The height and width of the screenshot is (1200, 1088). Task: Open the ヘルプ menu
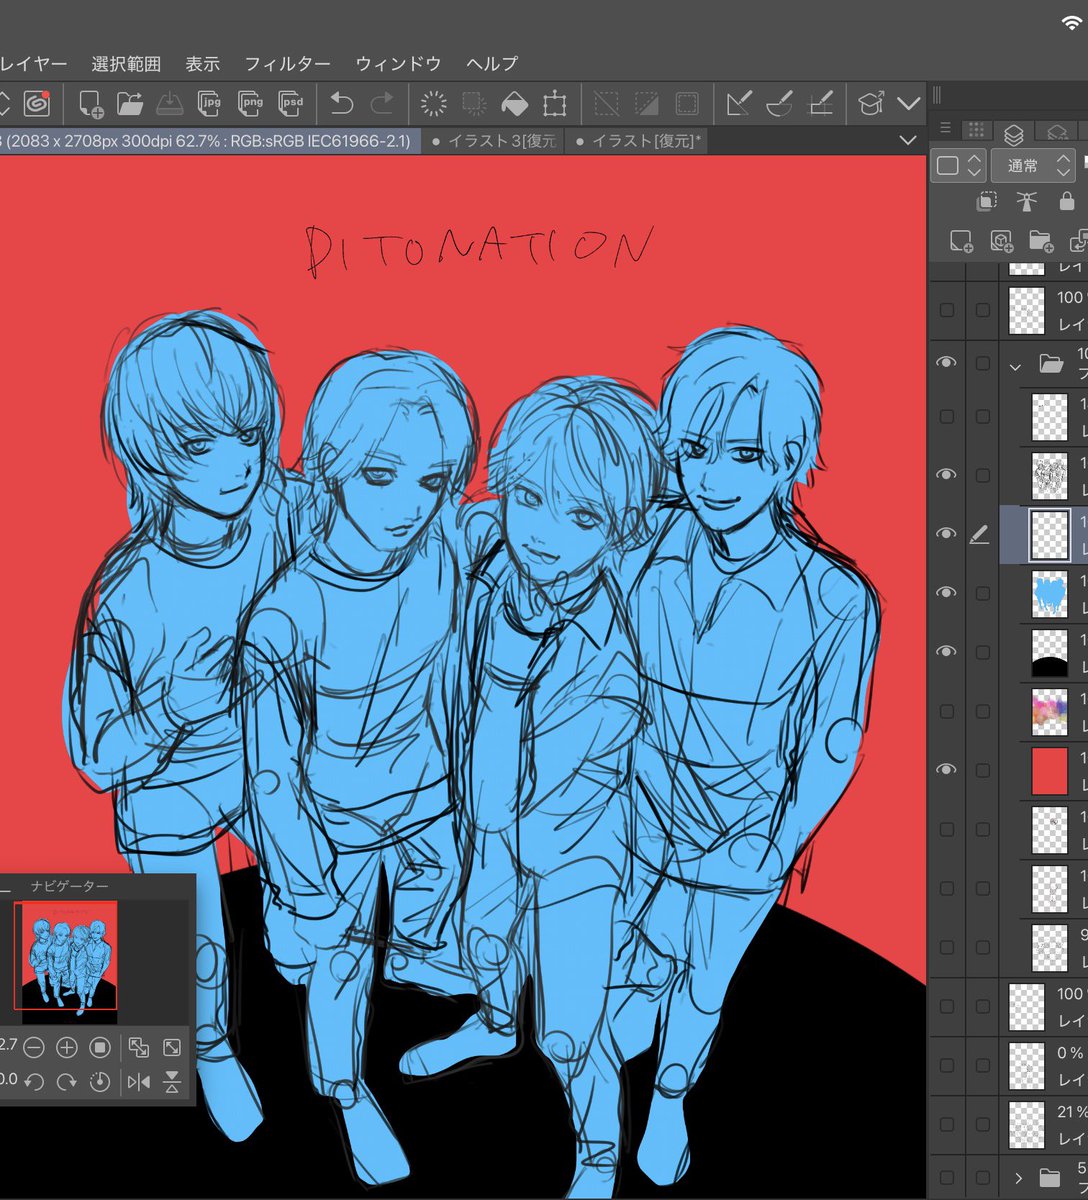coord(492,63)
